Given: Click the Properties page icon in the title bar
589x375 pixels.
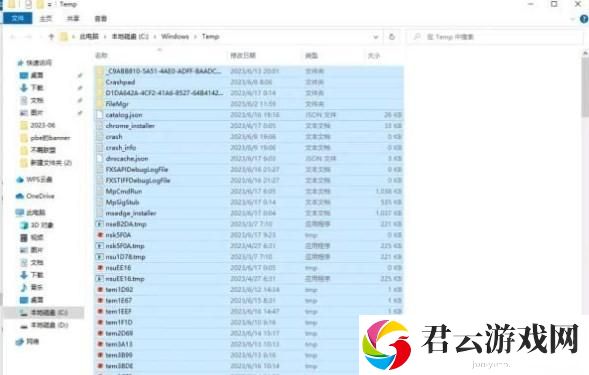Looking at the screenshot, I should 29,5.
